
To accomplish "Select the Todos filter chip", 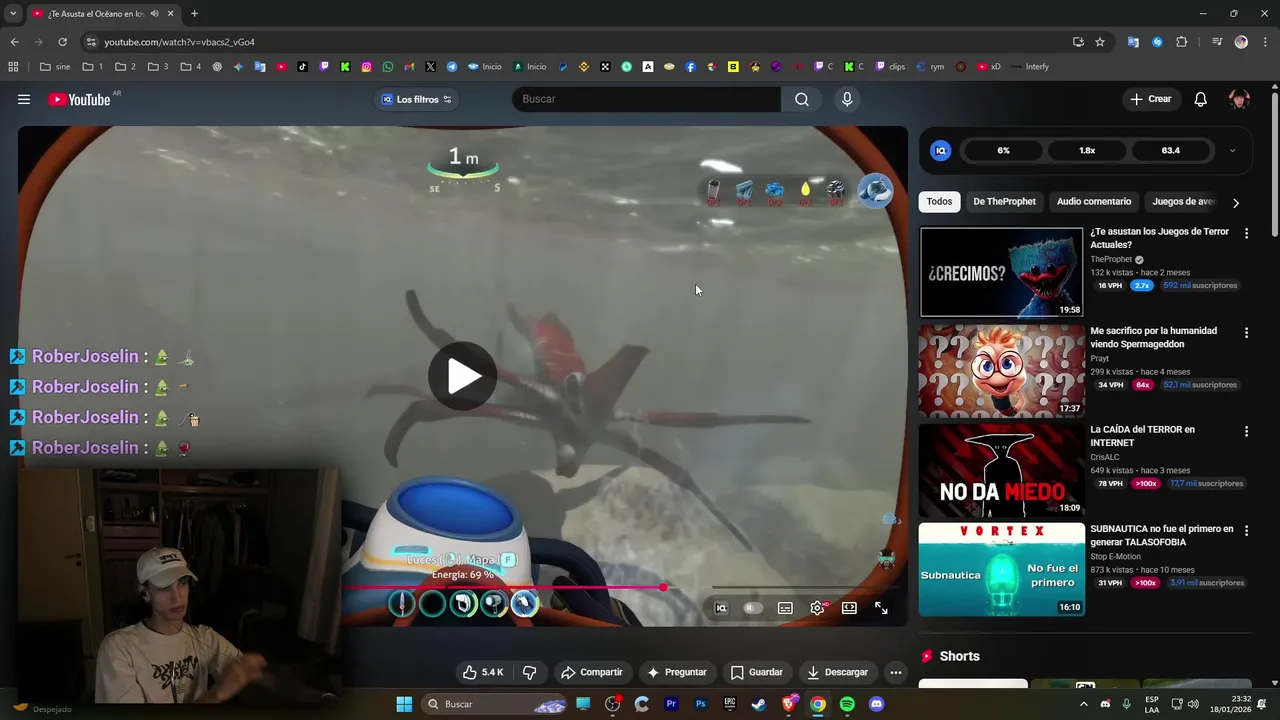I will click(x=939, y=201).
